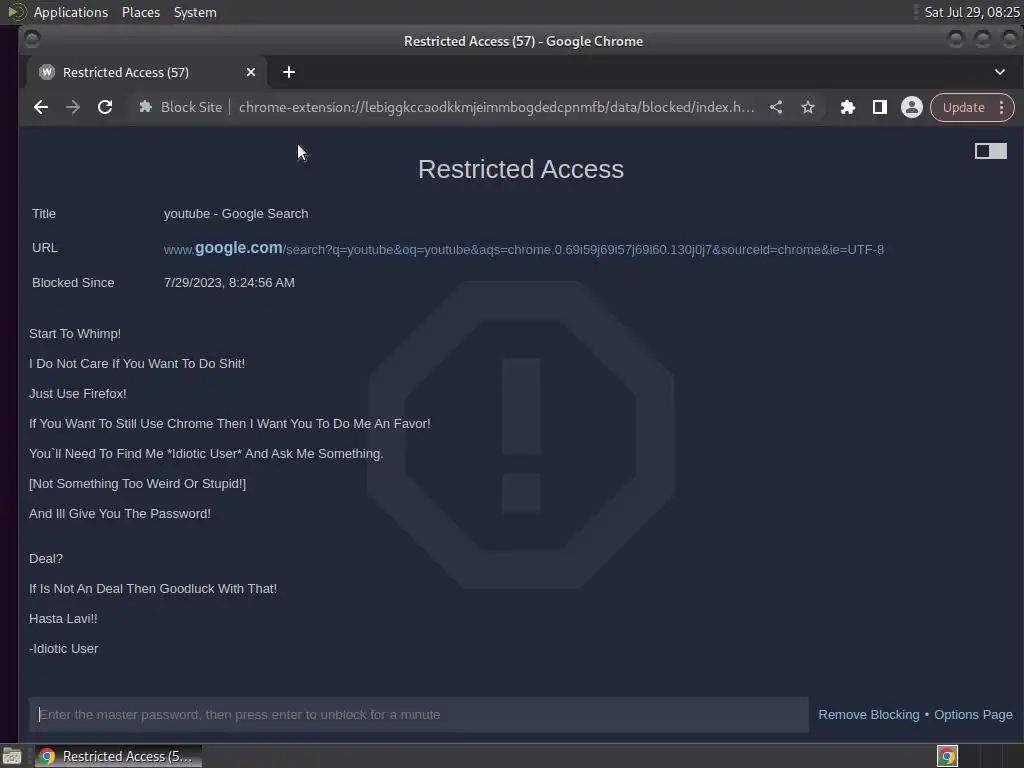The image size is (1024, 768).
Task: Click the 'Hasta Lavi!!' text line
Action: (x=63, y=618)
